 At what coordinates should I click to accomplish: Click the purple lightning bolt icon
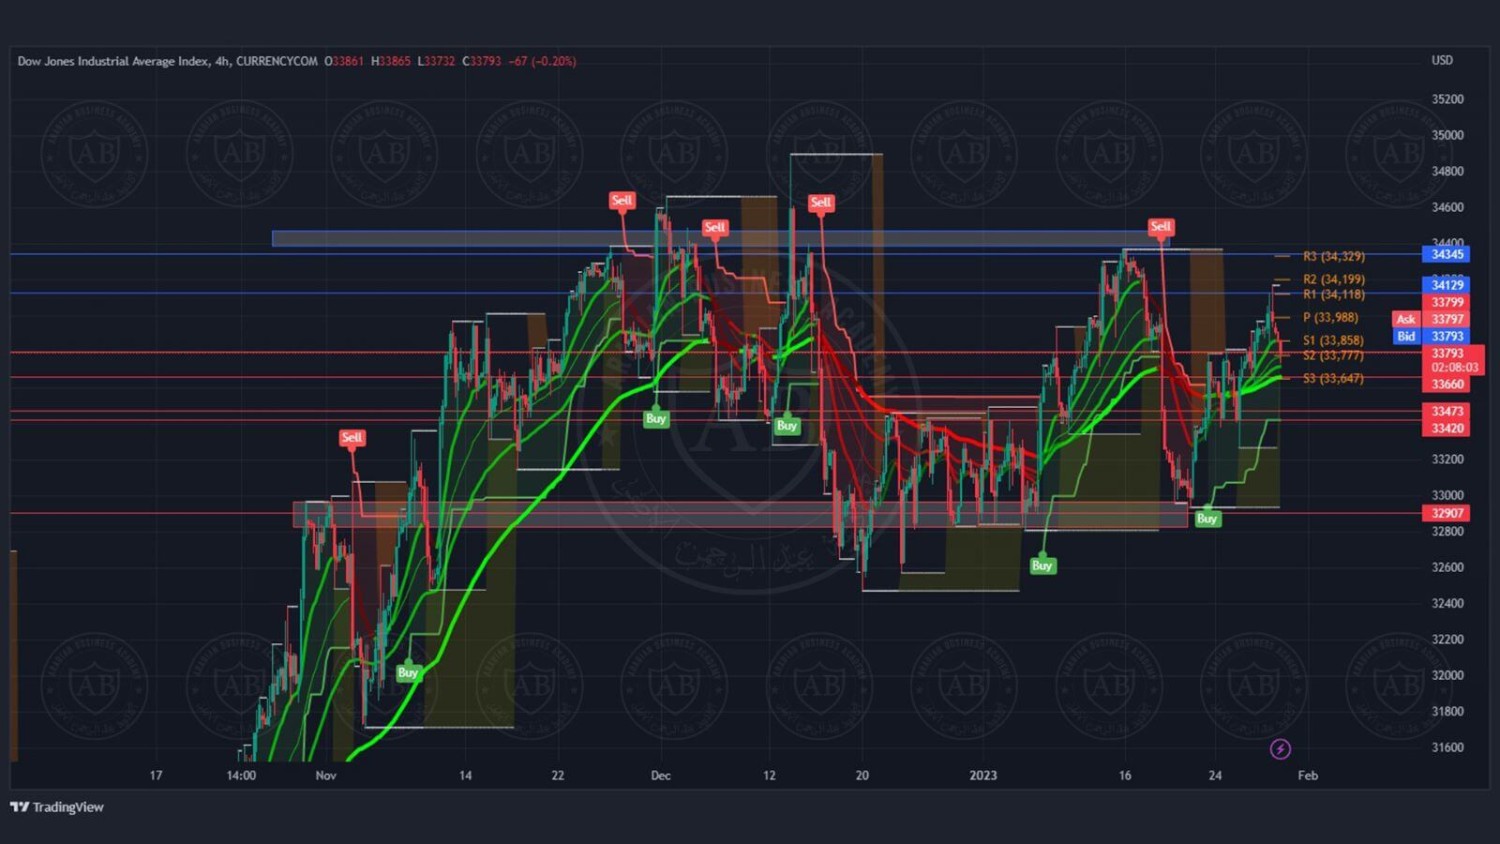pos(1280,749)
